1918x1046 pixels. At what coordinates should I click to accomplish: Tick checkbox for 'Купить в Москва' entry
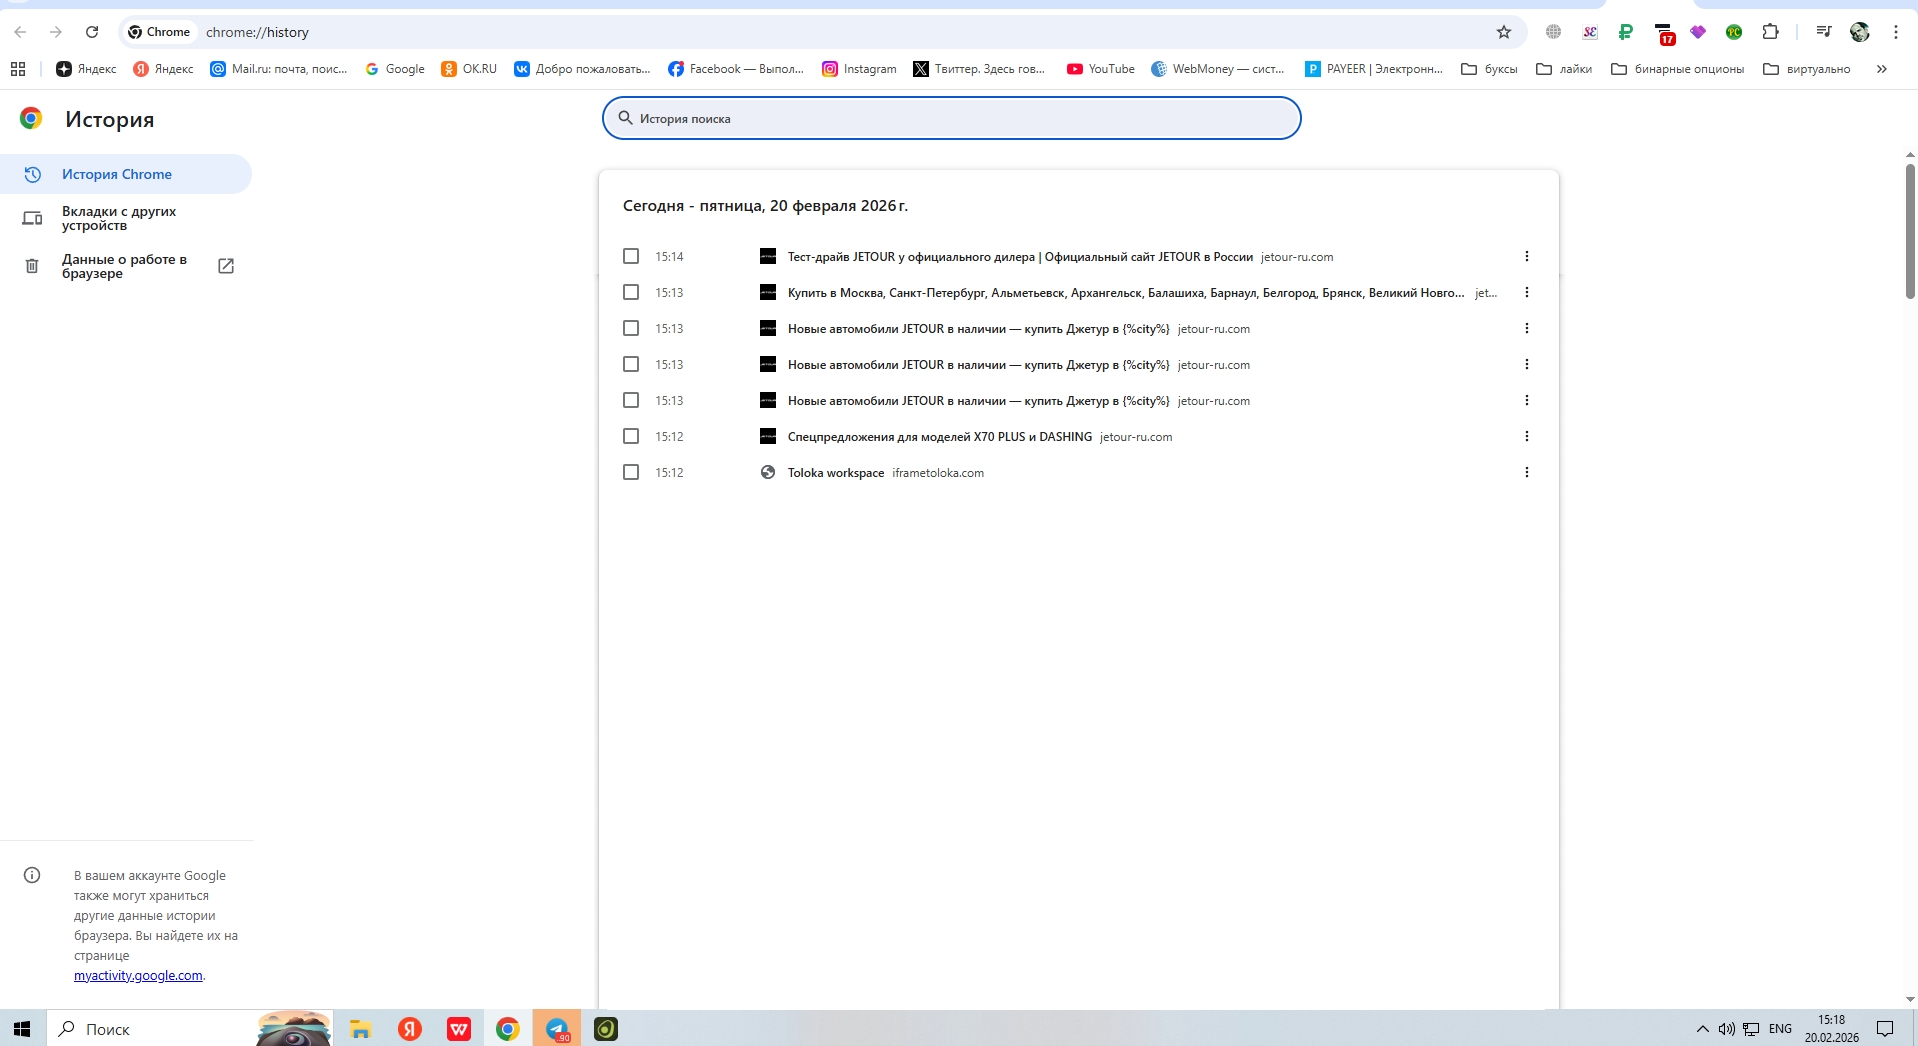coord(631,292)
